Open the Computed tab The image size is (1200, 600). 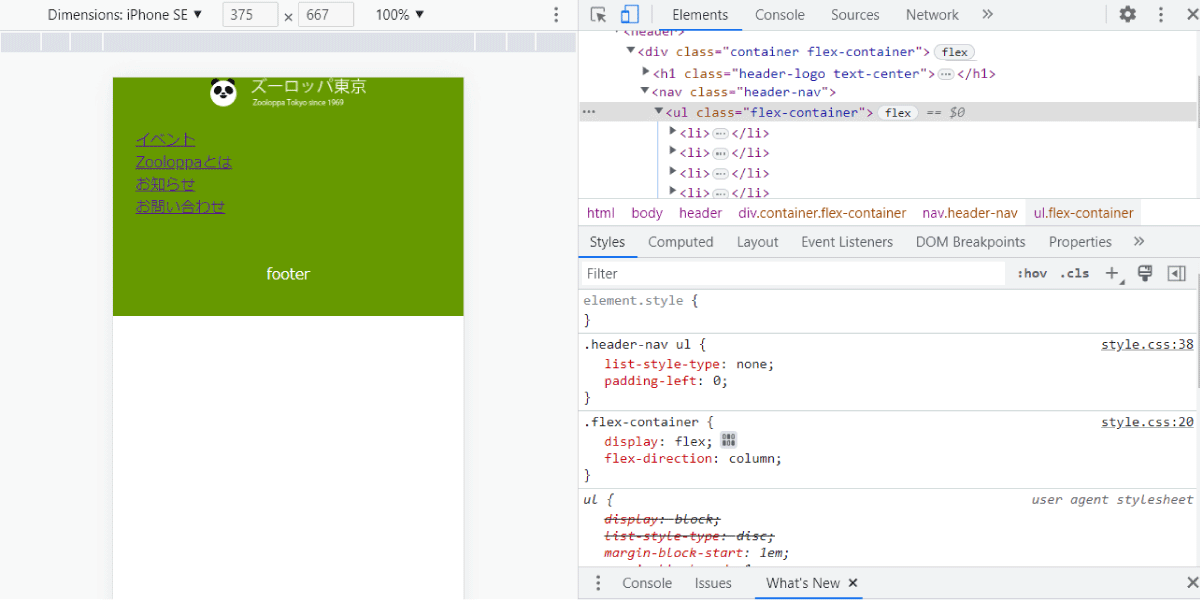click(681, 242)
